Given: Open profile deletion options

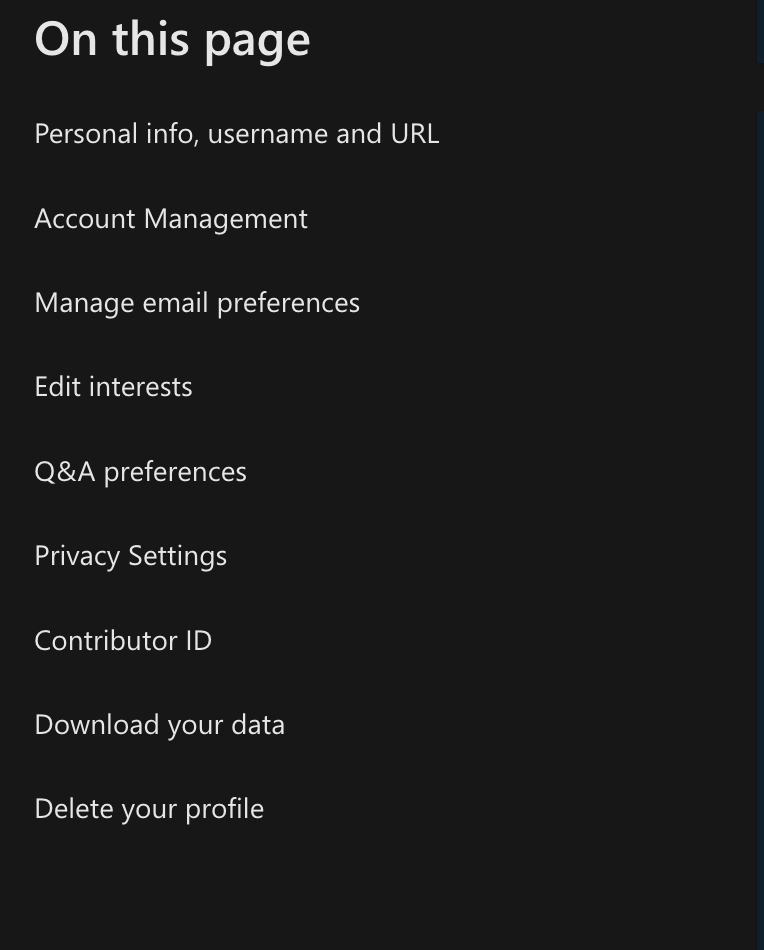Looking at the screenshot, I should click(148, 807).
